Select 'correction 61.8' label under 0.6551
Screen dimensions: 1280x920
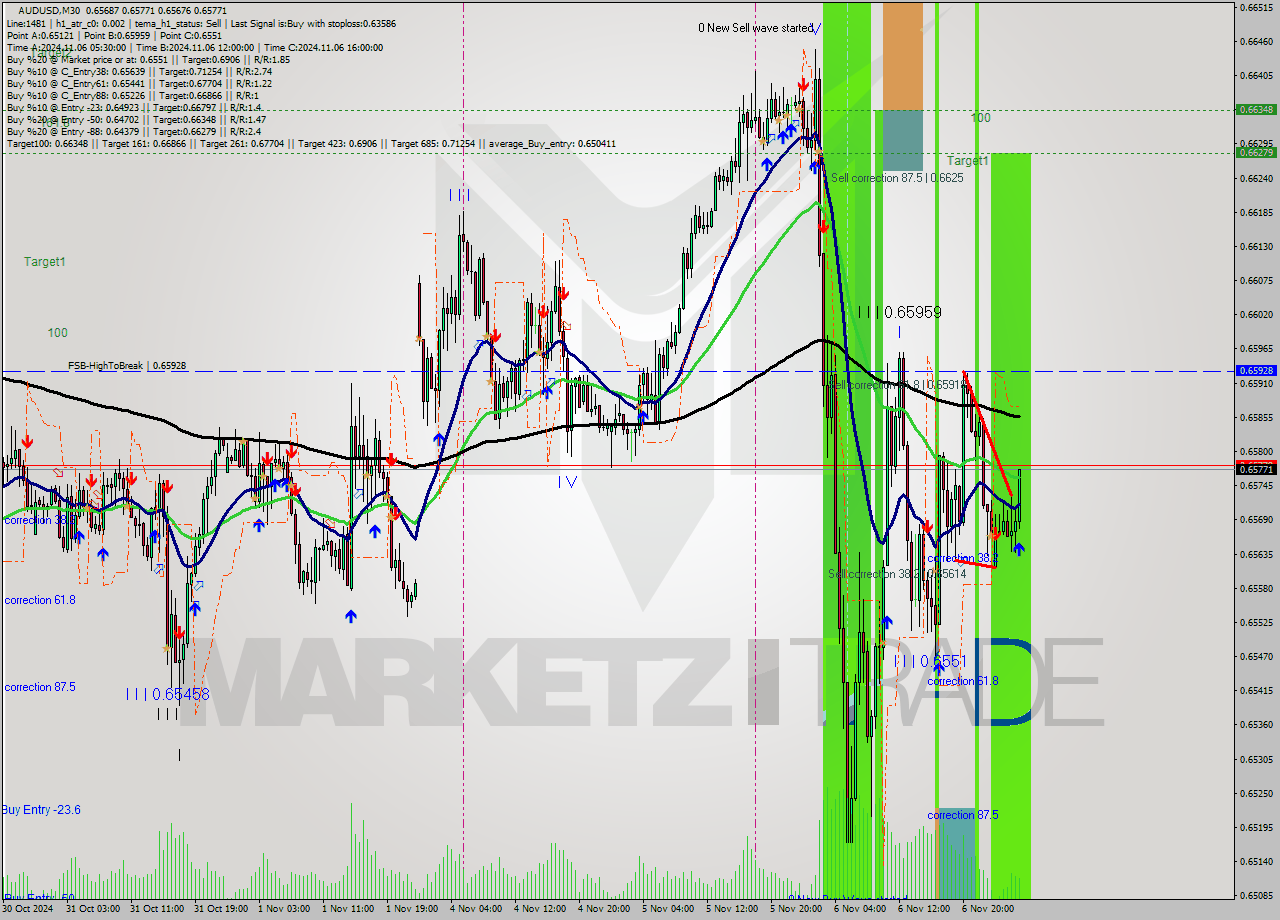point(963,681)
